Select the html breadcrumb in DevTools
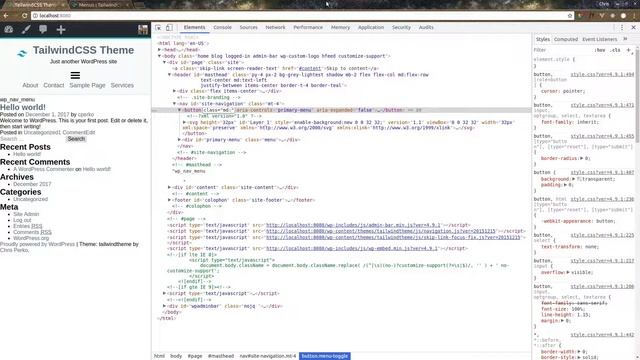640x360 pixels. pyautogui.click(x=159, y=356)
